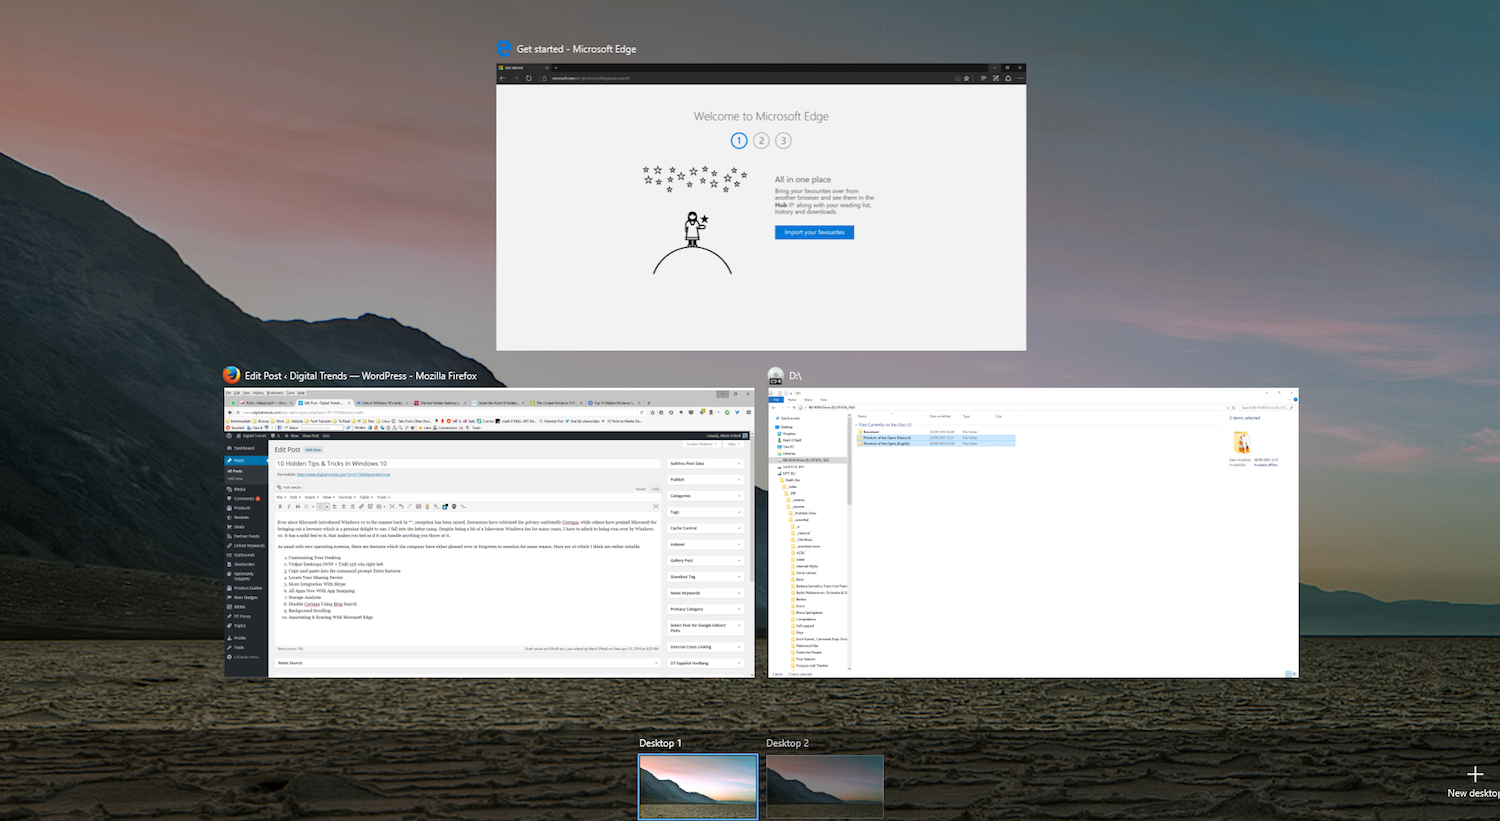This screenshot has height=821, width=1500.
Task: Open the Help dropdown in WordPress
Action: point(733,444)
